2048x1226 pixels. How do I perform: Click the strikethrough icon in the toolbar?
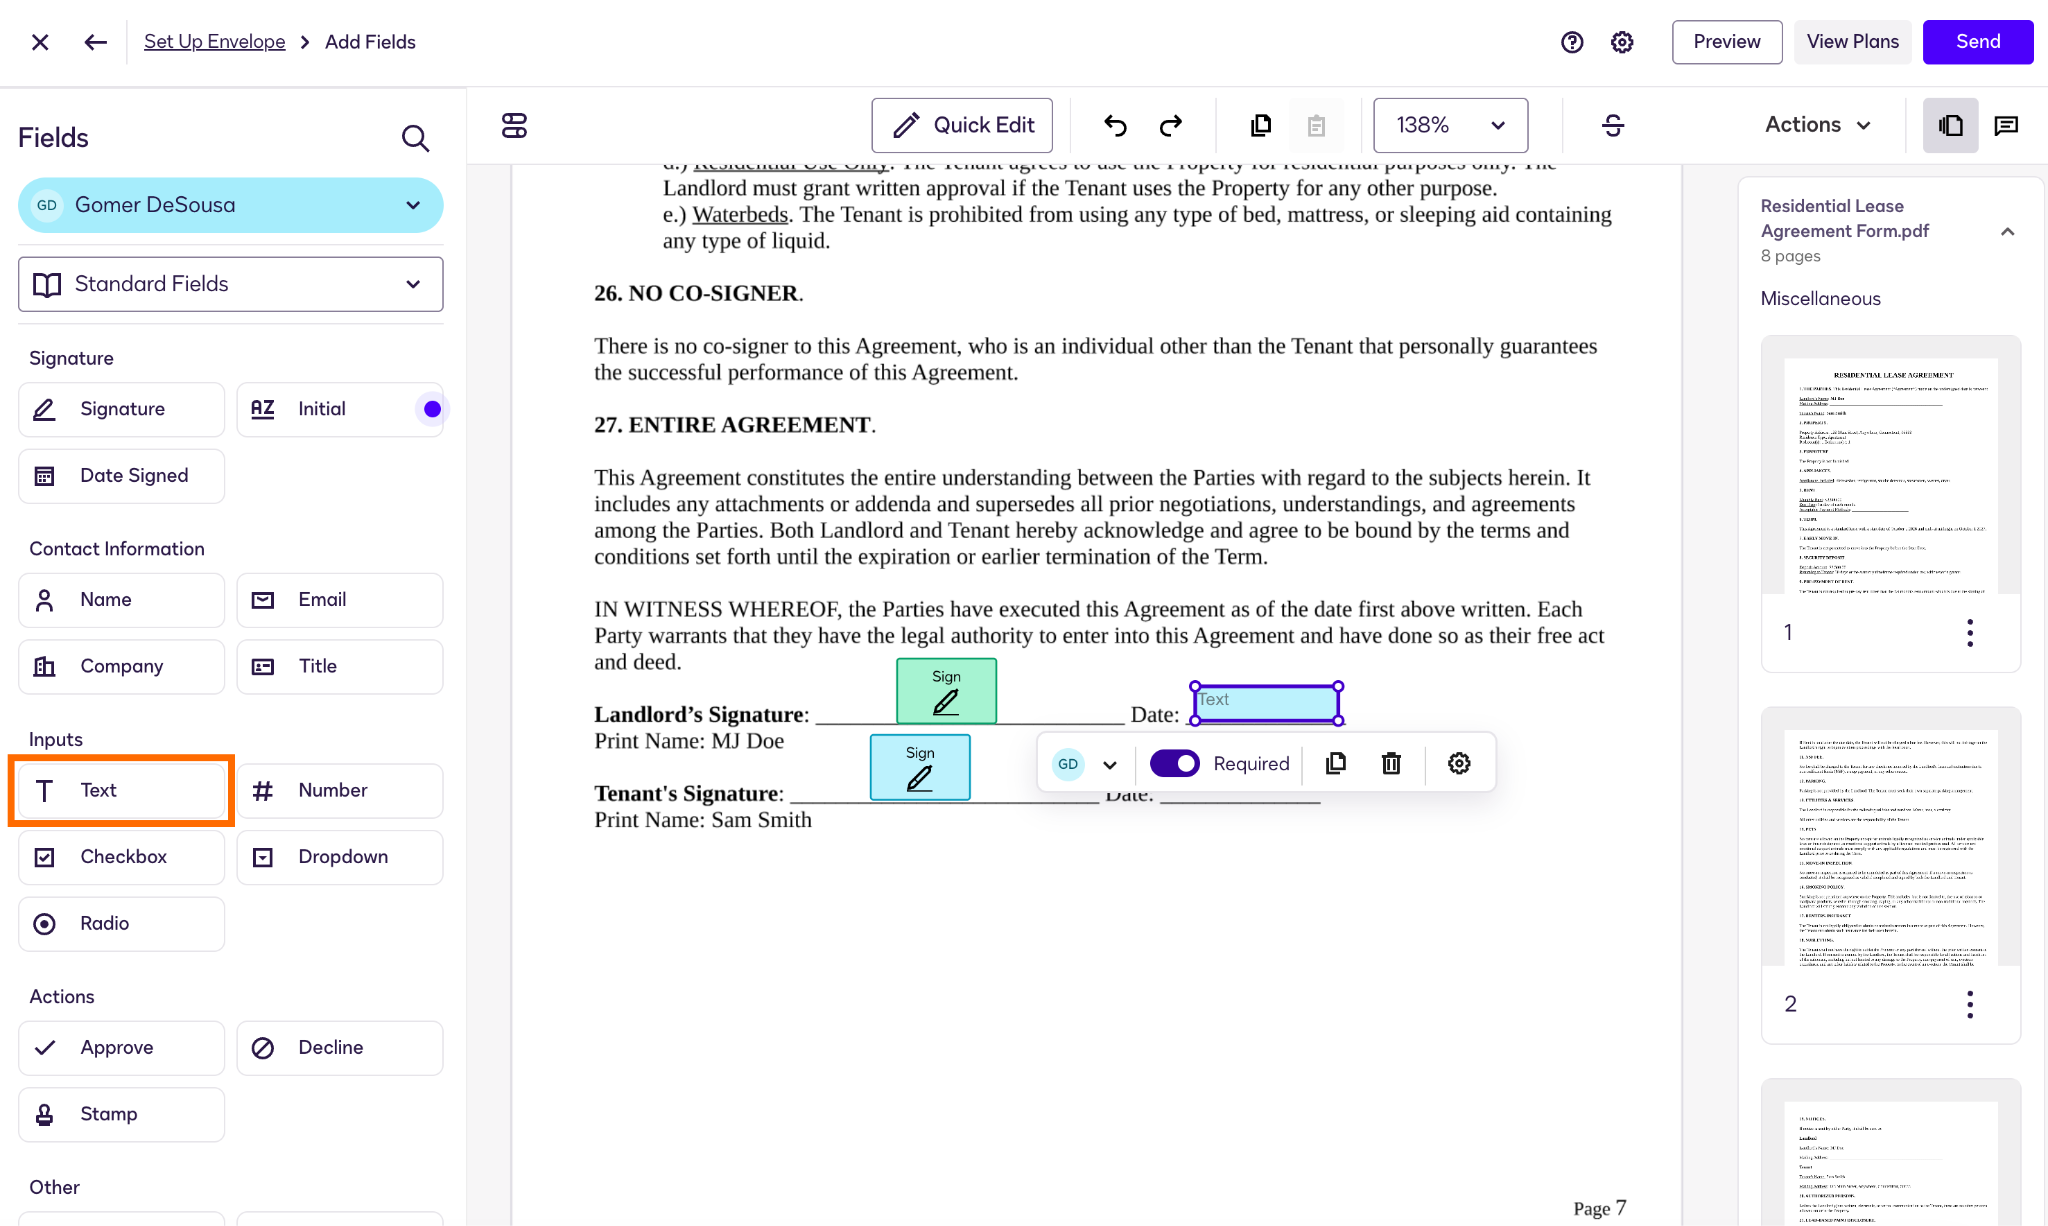pos(1613,125)
